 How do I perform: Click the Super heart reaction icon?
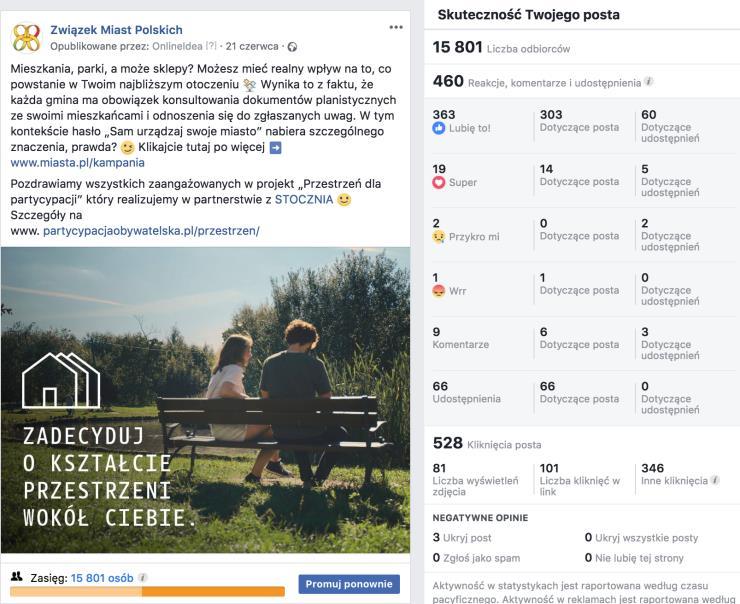(x=438, y=182)
